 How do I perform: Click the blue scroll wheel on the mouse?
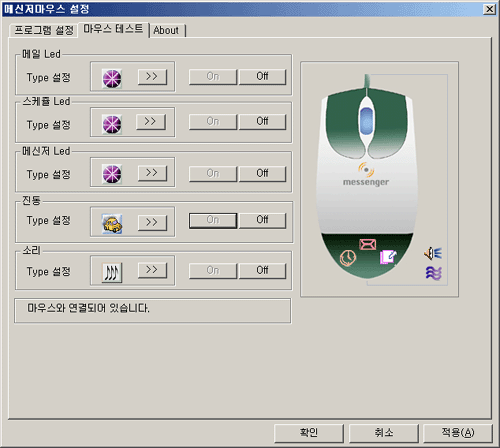(x=366, y=121)
